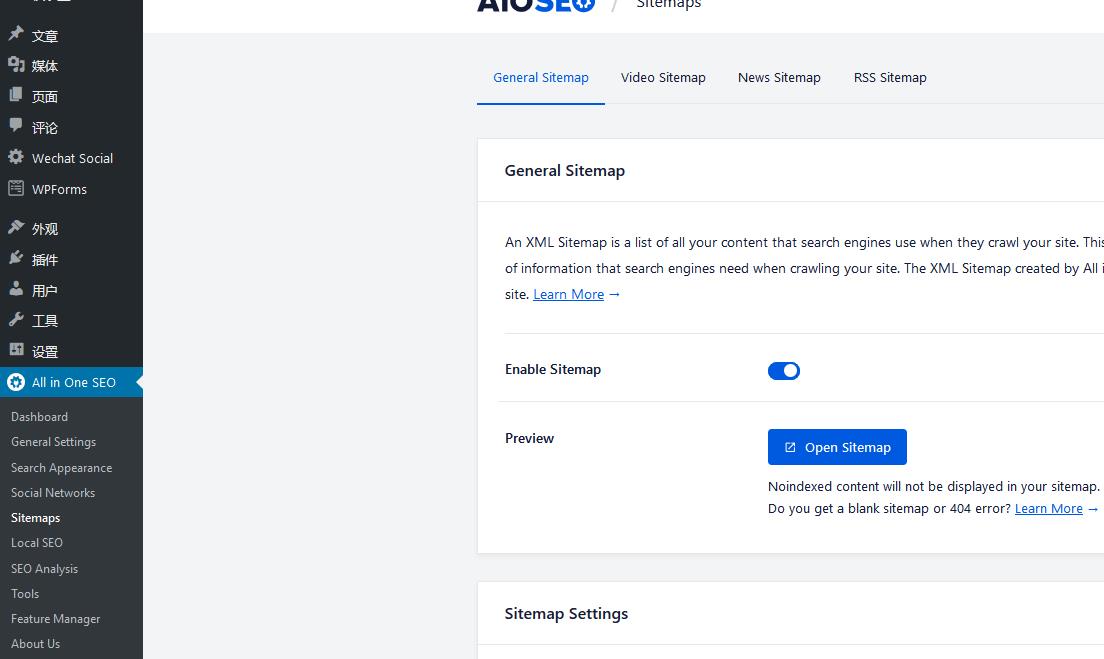Click the Preview label
The height and width of the screenshot is (659, 1104).
click(x=529, y=438)
